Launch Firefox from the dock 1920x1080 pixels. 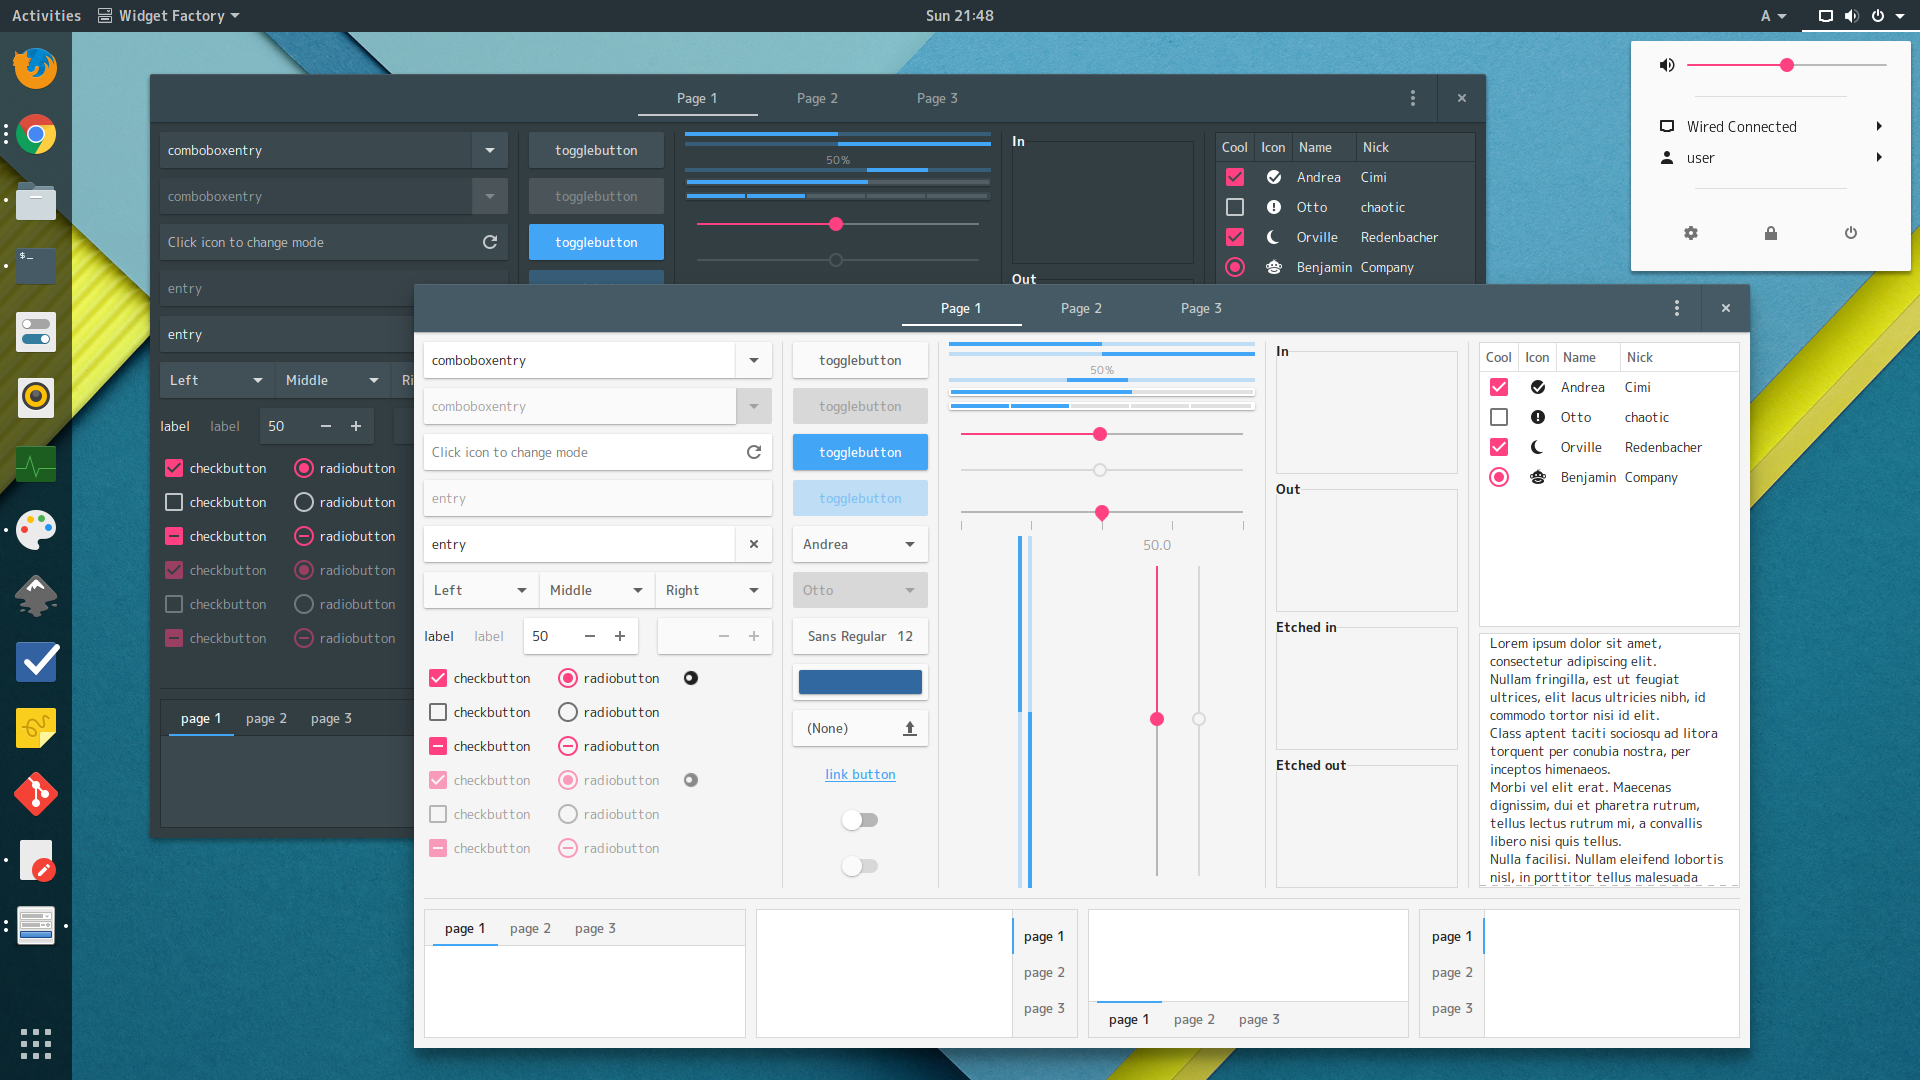click(x=36, y=68)
